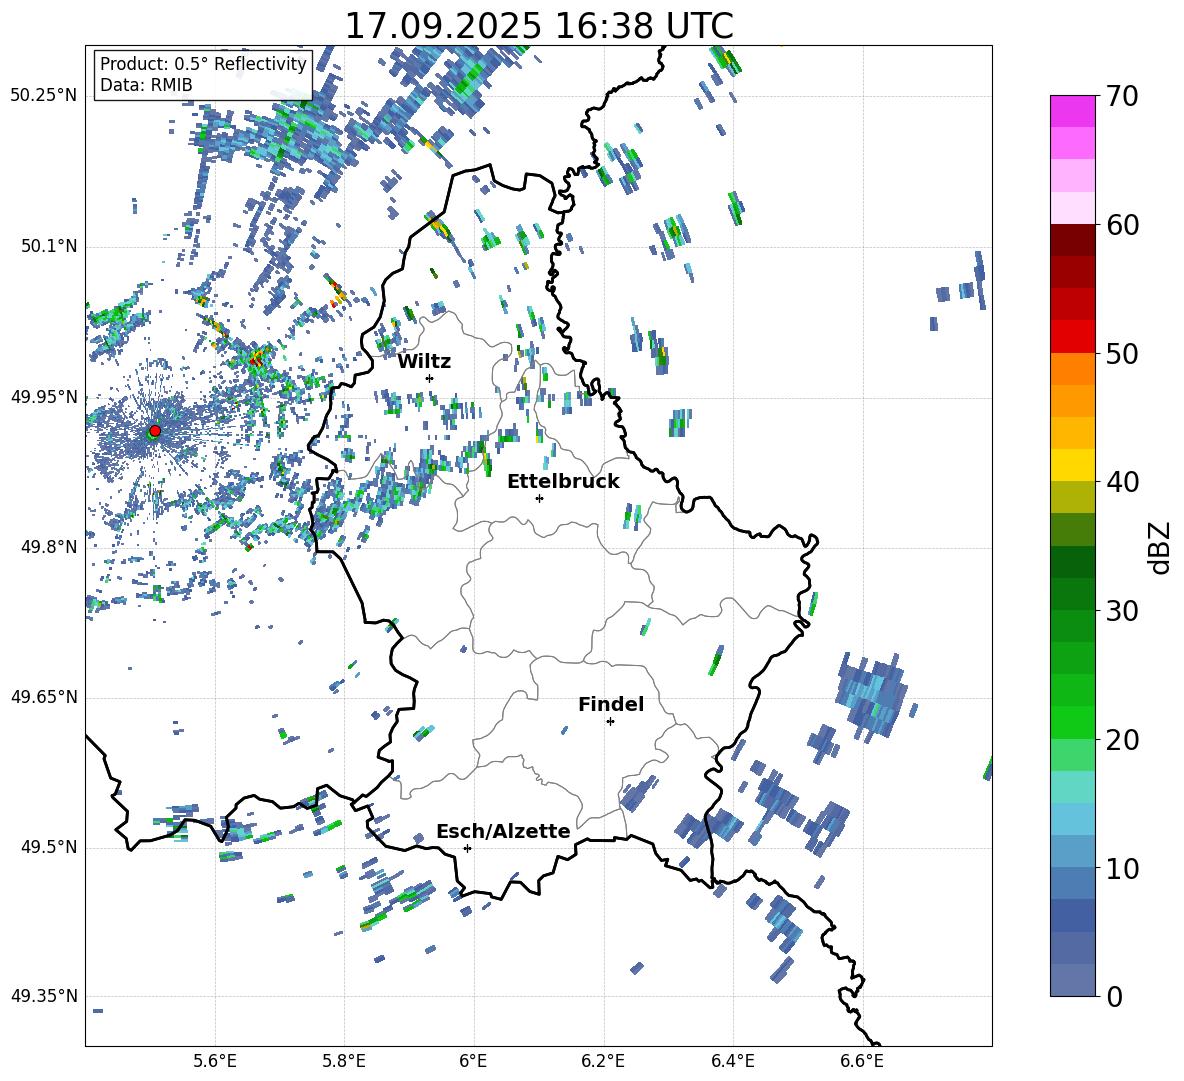Click the 20 tick on the colorbar
This screenshot has height=1081, width=1184.
1121,740
